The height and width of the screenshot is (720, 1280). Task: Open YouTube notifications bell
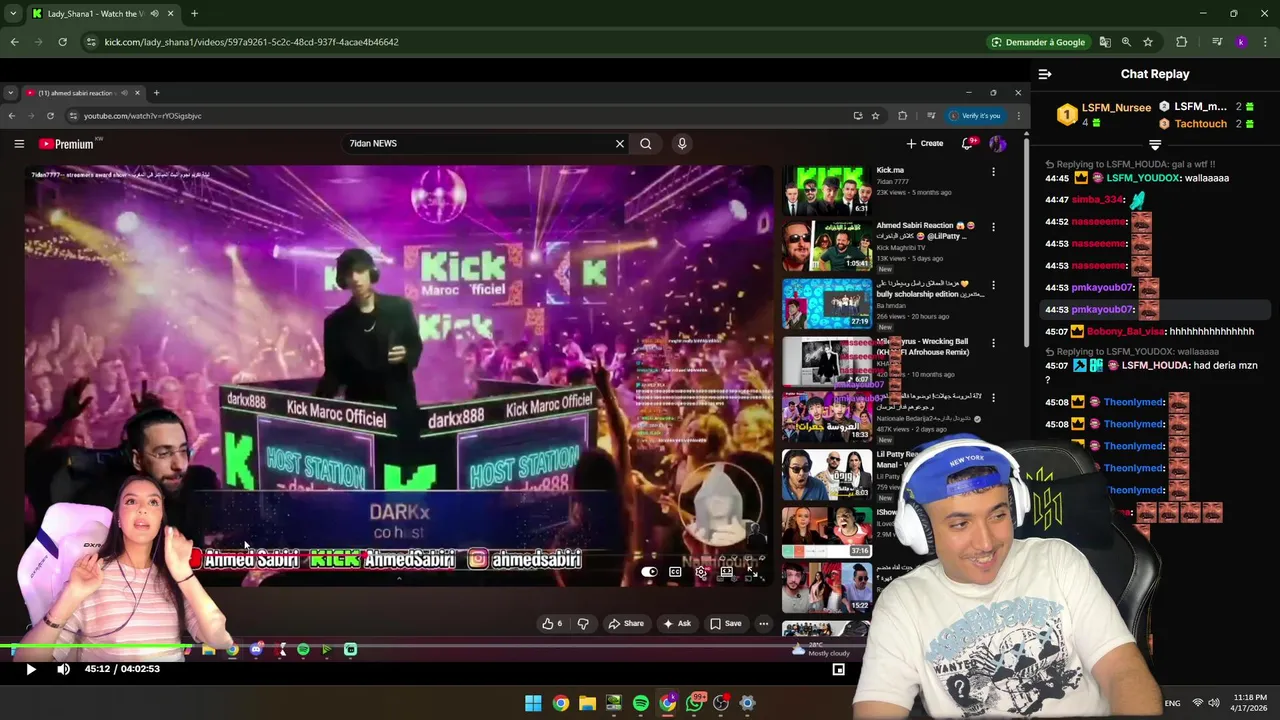coord(967,144)
